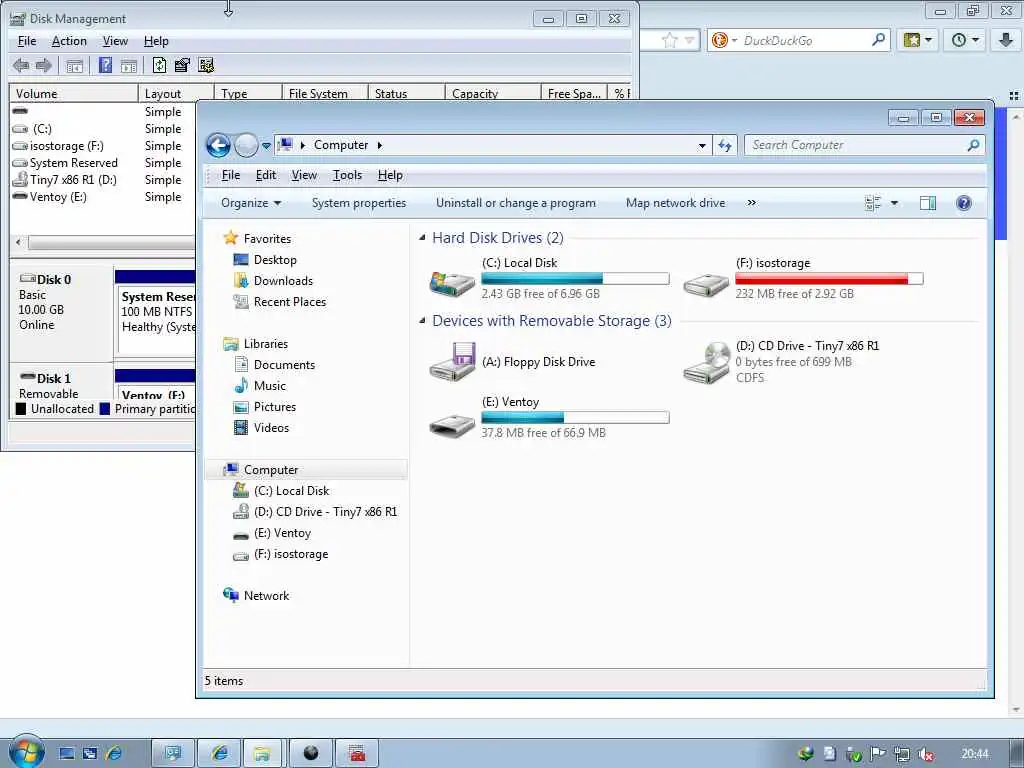Show the preview pane in Explorer
Image resolution: width=1024 pixels, height=768 pixels.
[x=927, y=203]
